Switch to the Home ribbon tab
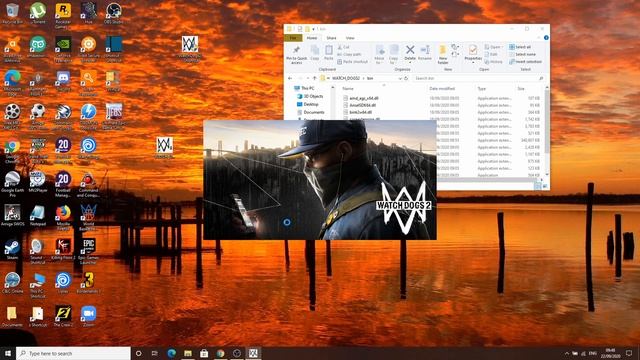Viewport: 640px width, 360px height. click(312, 38)
